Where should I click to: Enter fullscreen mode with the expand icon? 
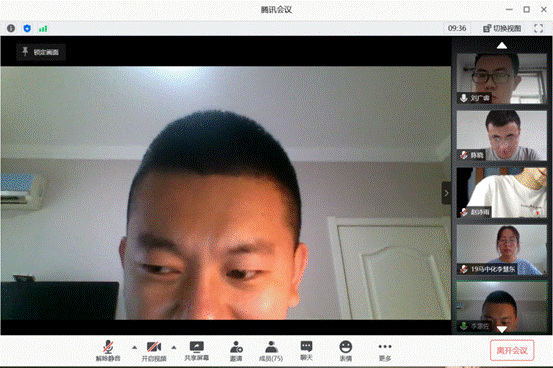click(x=538, y=28)
